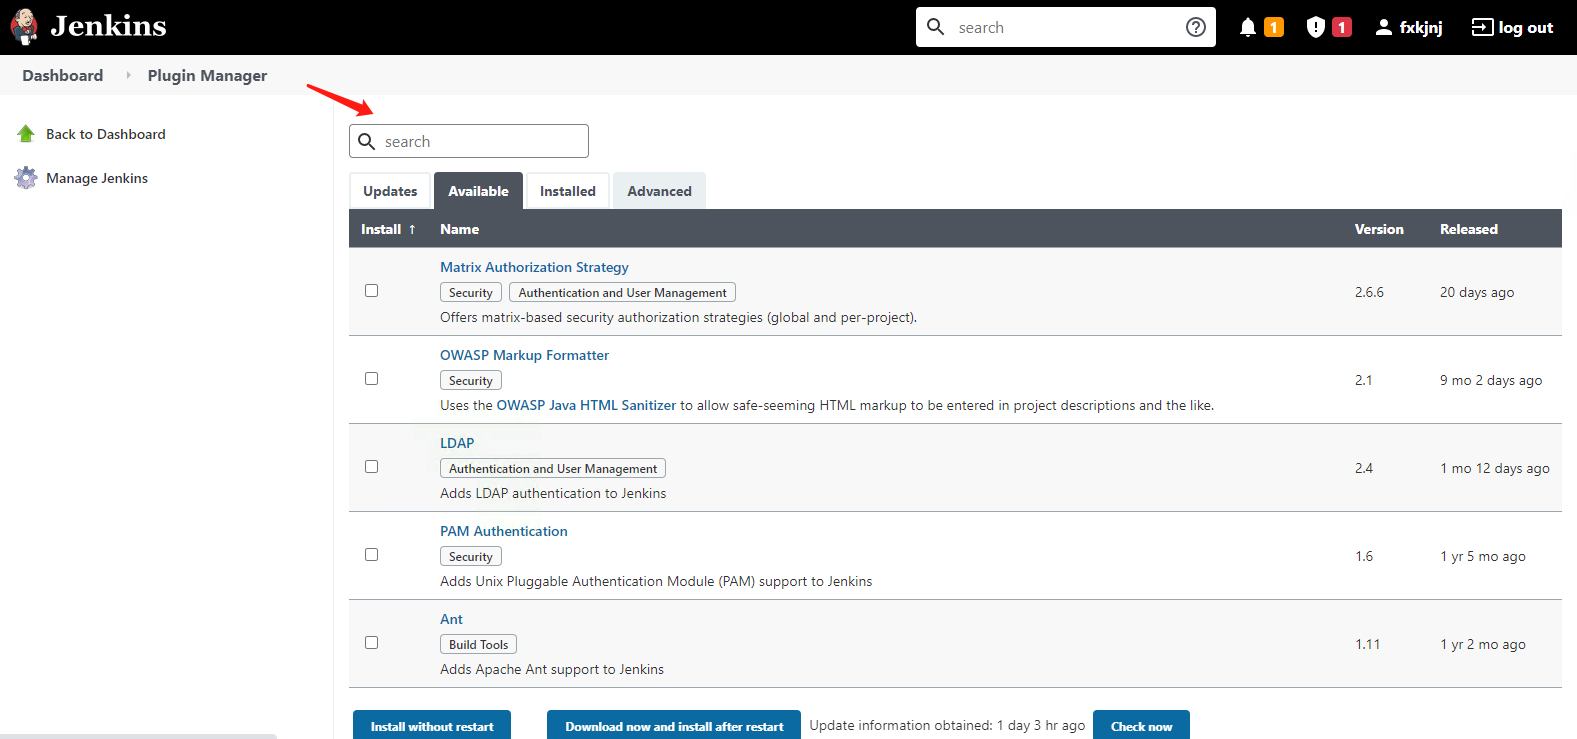Click the Build Tools tag under Ant
Image resolution: width=1577 pixels, height=739 pixels.
pyautogui.click(x=478, y=645)
